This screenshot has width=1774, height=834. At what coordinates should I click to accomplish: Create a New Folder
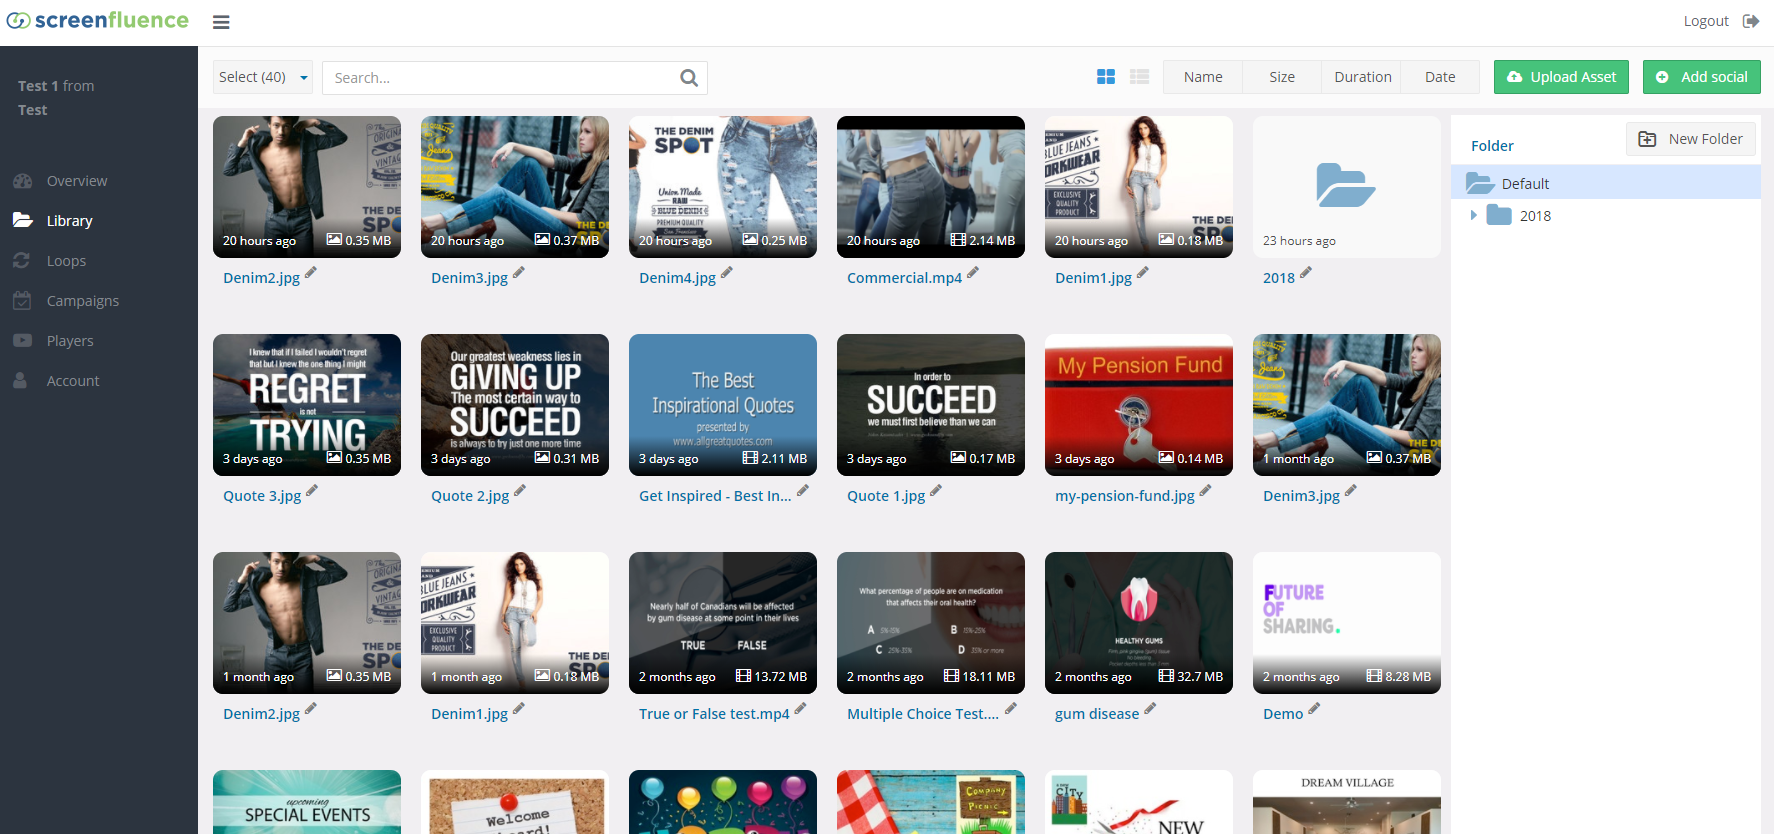[1691, 139]
